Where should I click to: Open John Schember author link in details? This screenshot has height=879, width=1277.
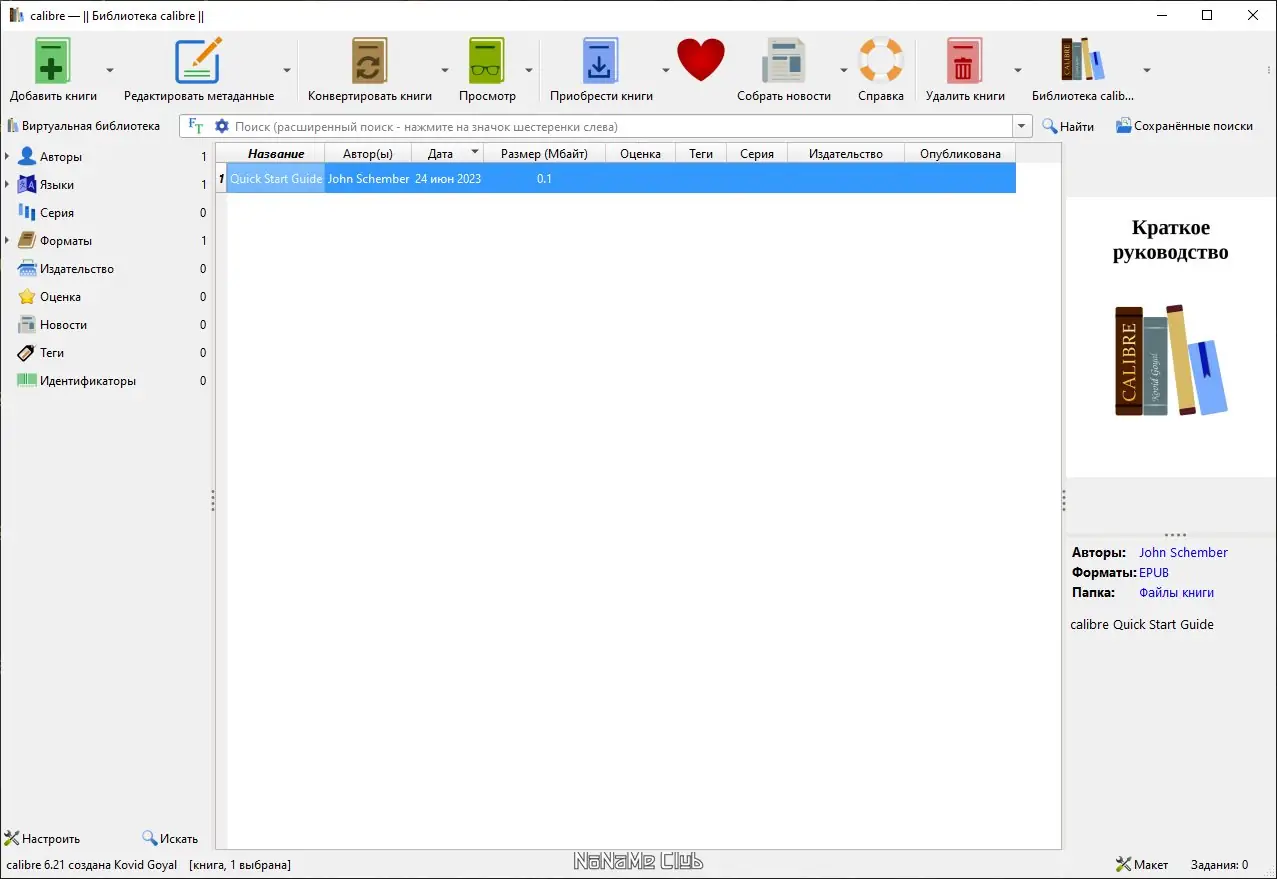pyautogui.click(x=1183, y=552)
